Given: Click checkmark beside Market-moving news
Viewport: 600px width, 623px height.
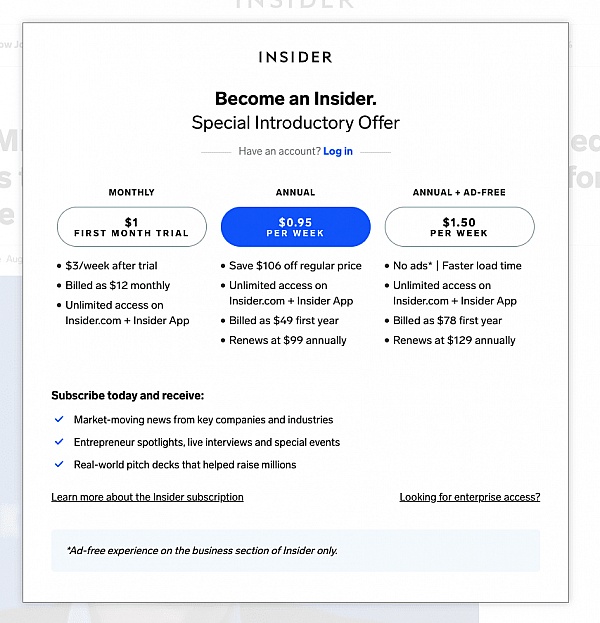Looking at the screenshot, I should click(x=59, y=419).
